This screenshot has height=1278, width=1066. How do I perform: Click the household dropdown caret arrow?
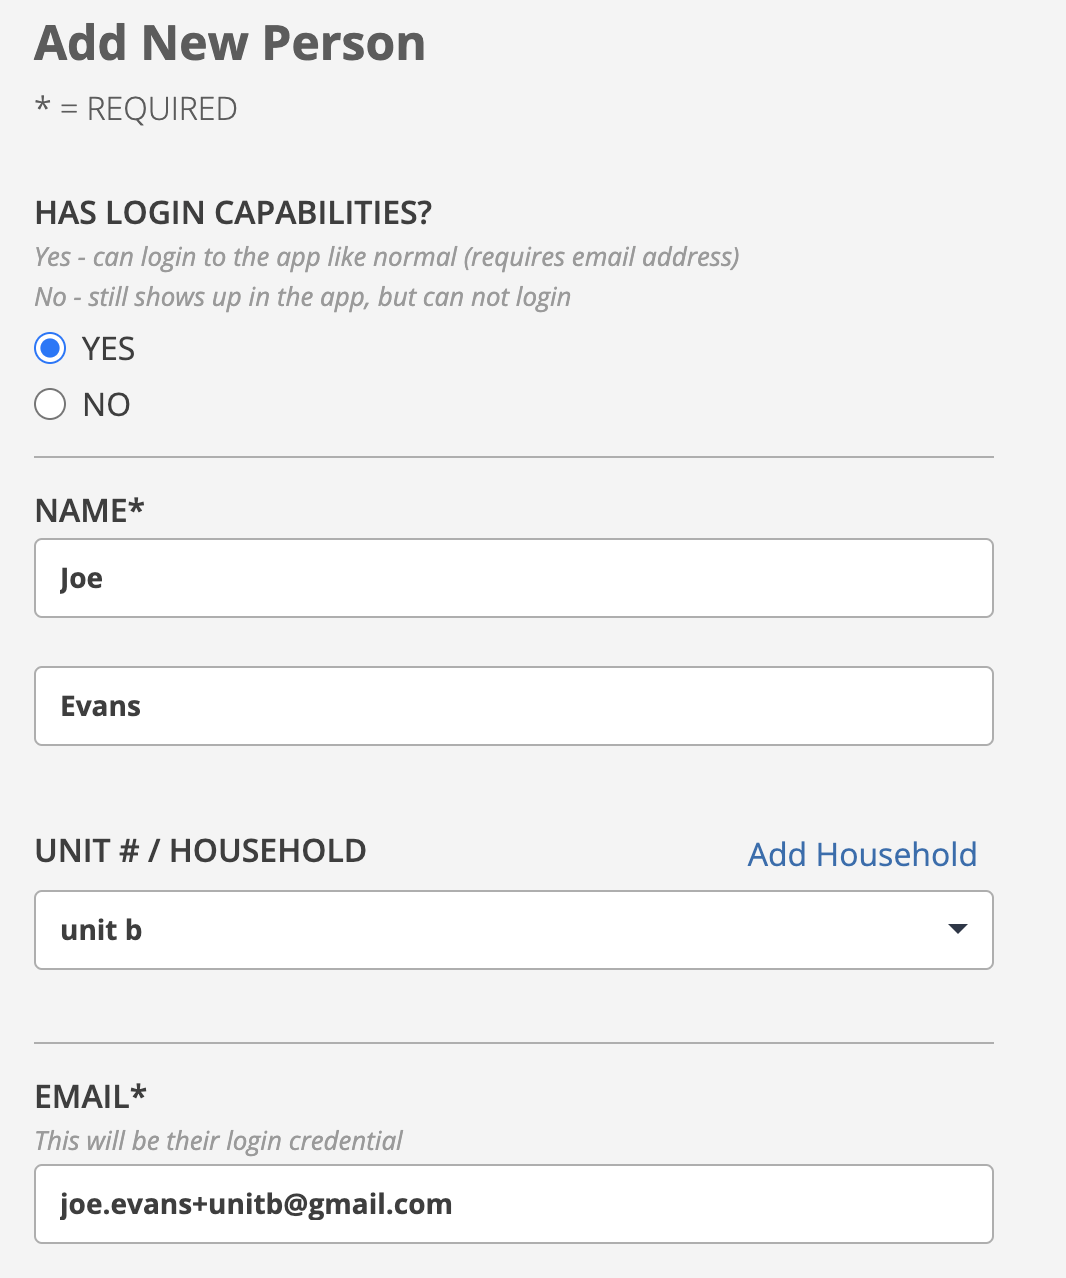(x=957, y=929)
